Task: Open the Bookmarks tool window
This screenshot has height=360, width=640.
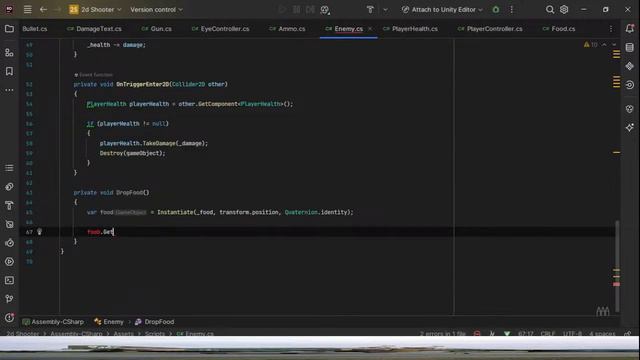Action: 9,71
